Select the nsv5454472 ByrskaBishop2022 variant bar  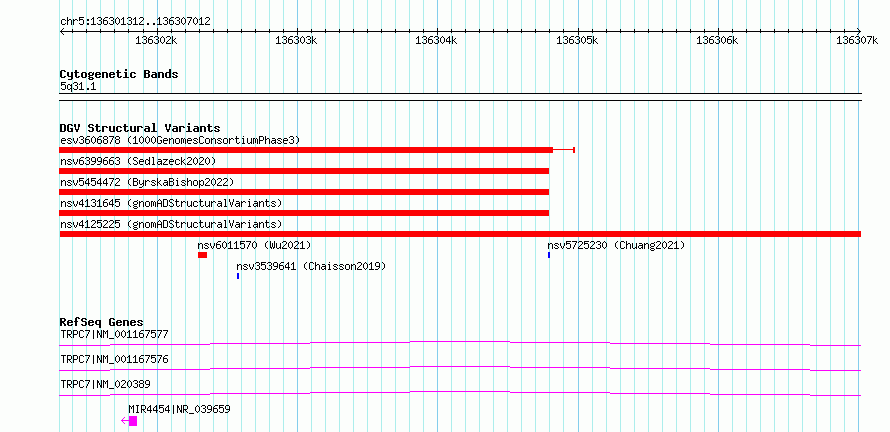click(304, 192)
